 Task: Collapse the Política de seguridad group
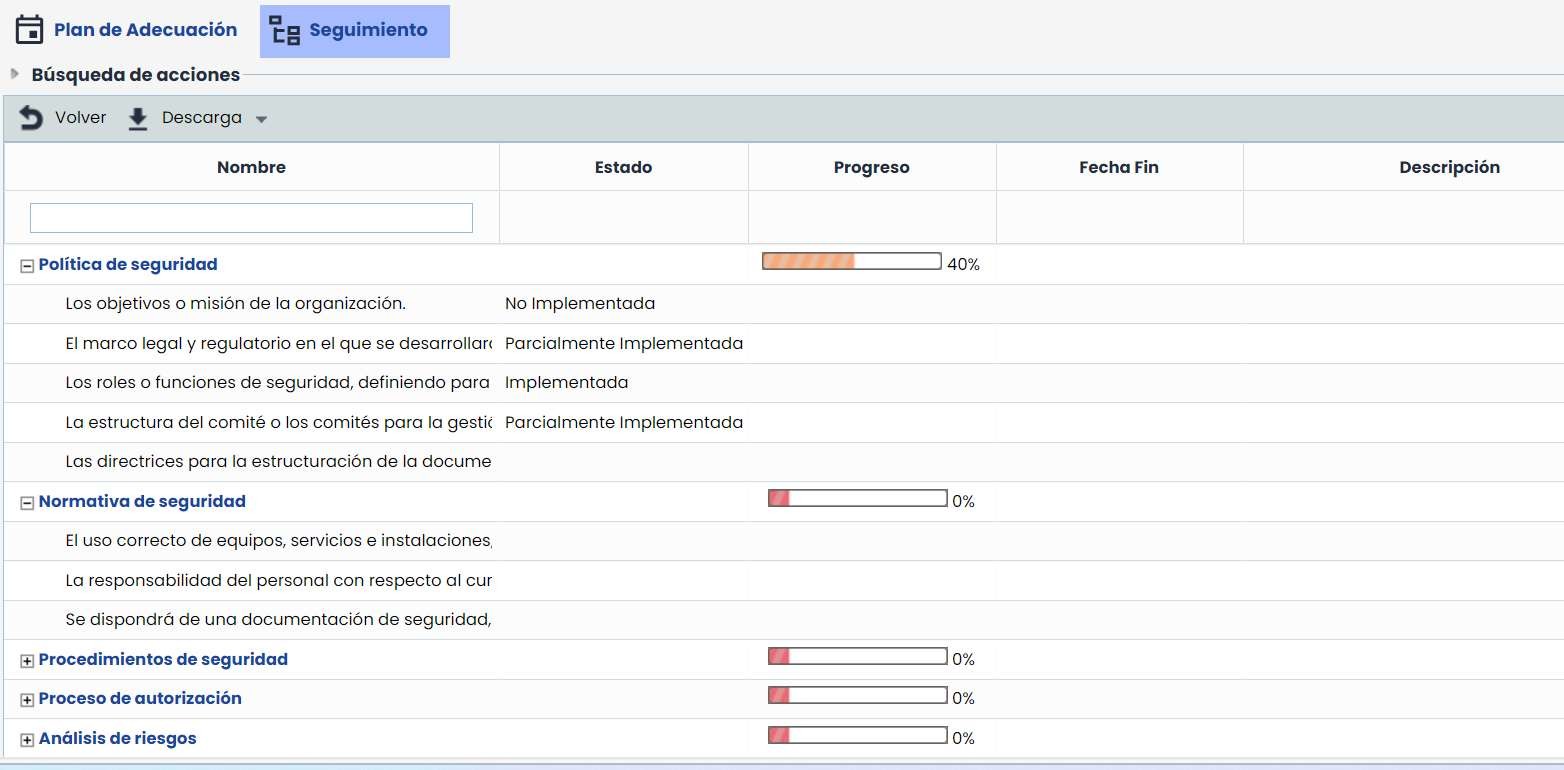[x=27, y=265]
